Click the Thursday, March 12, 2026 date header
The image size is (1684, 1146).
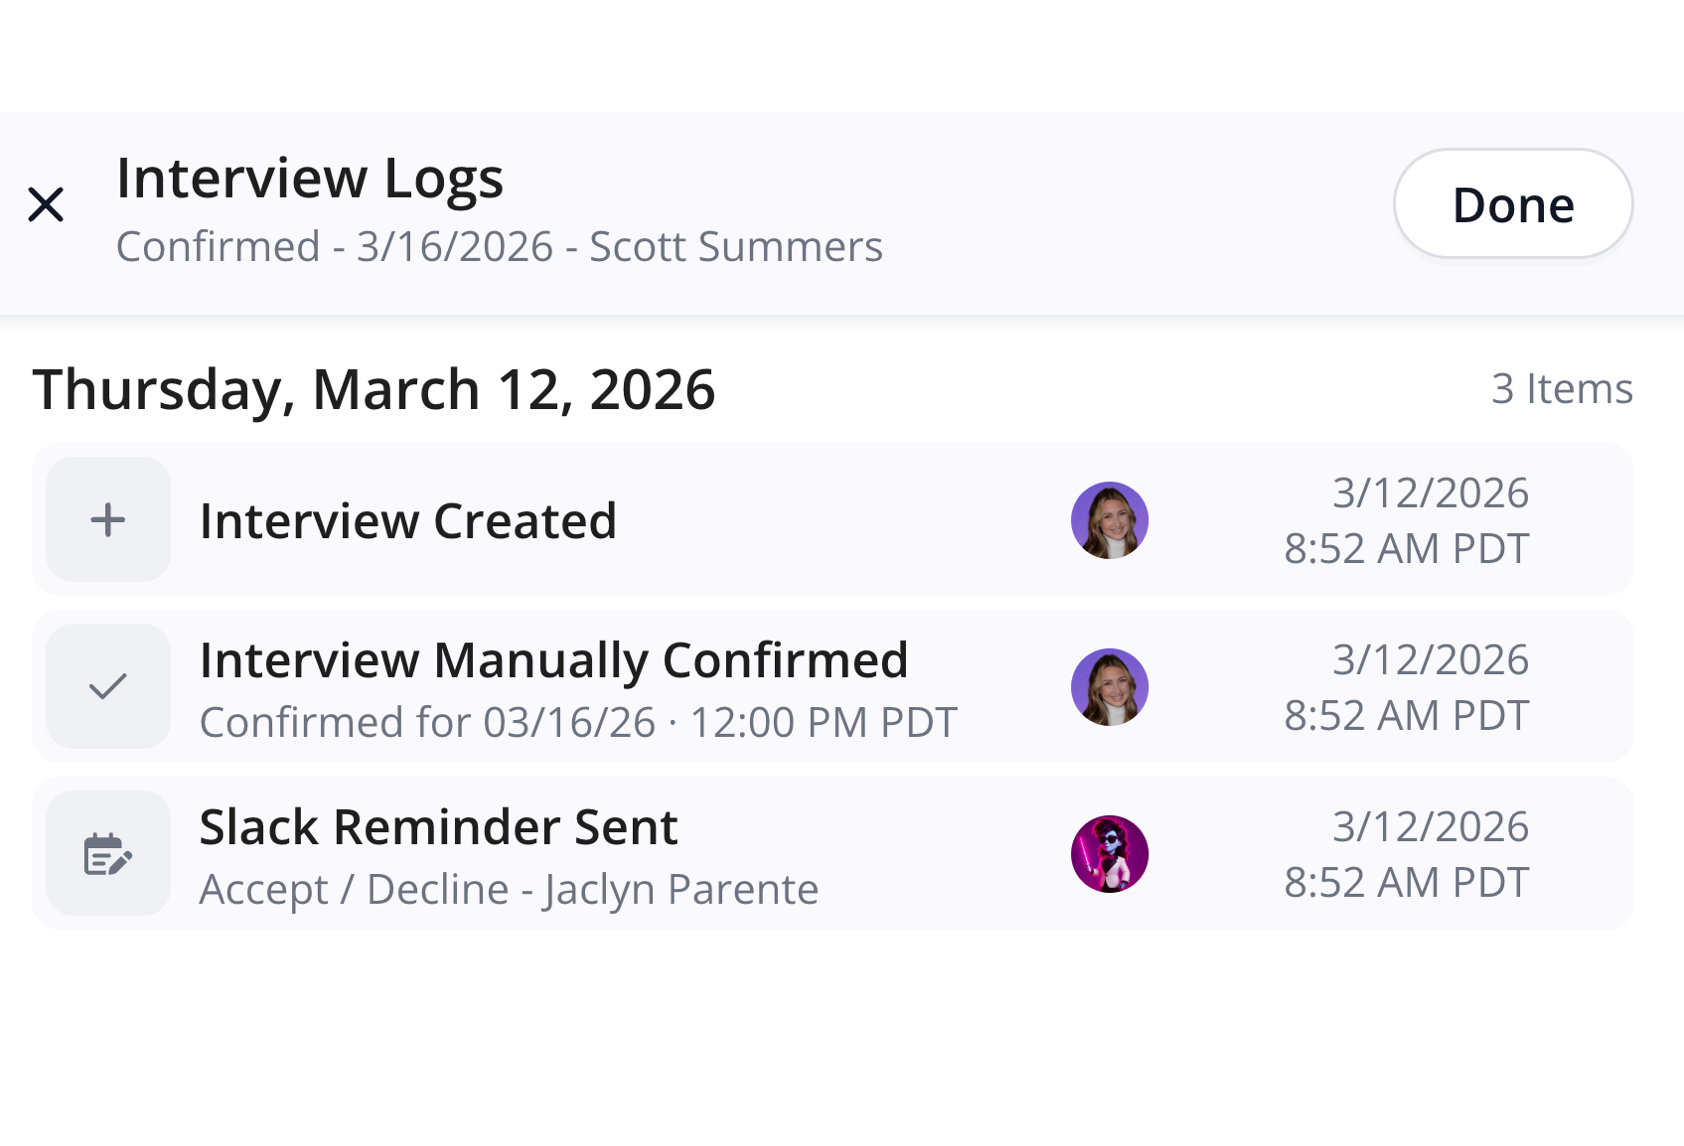(x=374, y=389)
